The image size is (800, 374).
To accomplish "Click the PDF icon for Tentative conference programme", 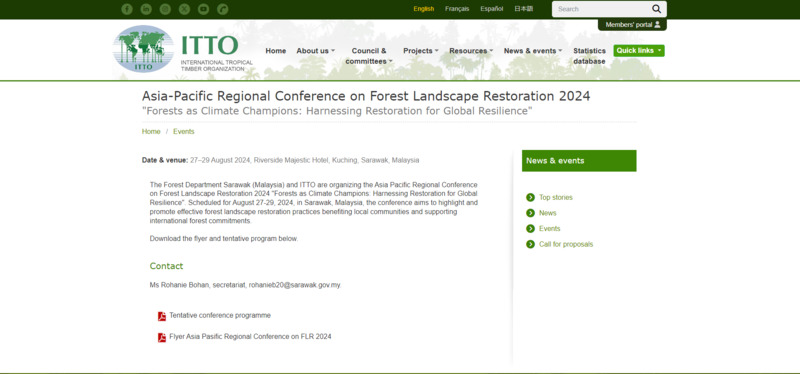I will coord(162,316).
